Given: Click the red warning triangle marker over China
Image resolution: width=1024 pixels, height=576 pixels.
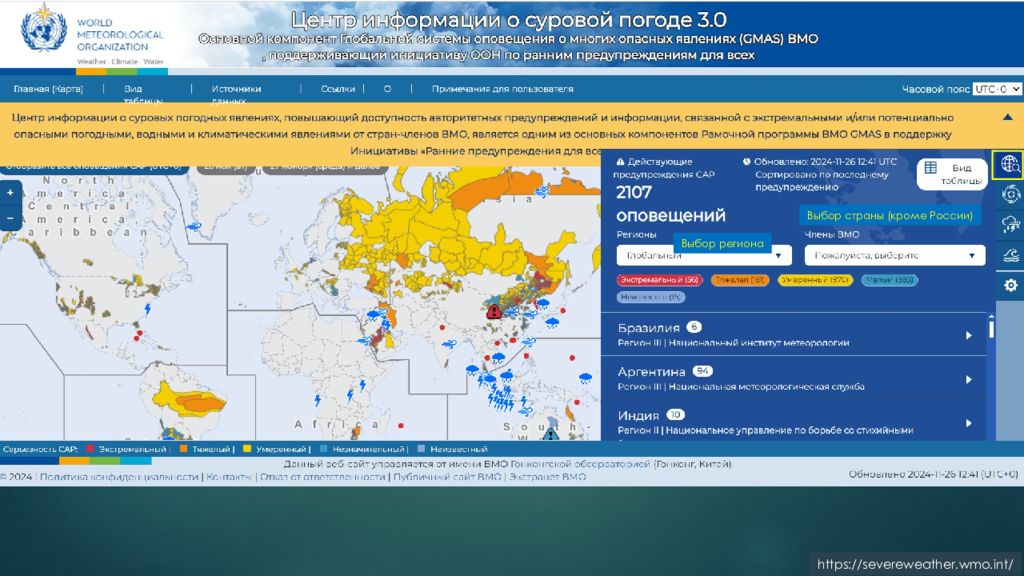Looking at the screenshot, I should 494,312.
